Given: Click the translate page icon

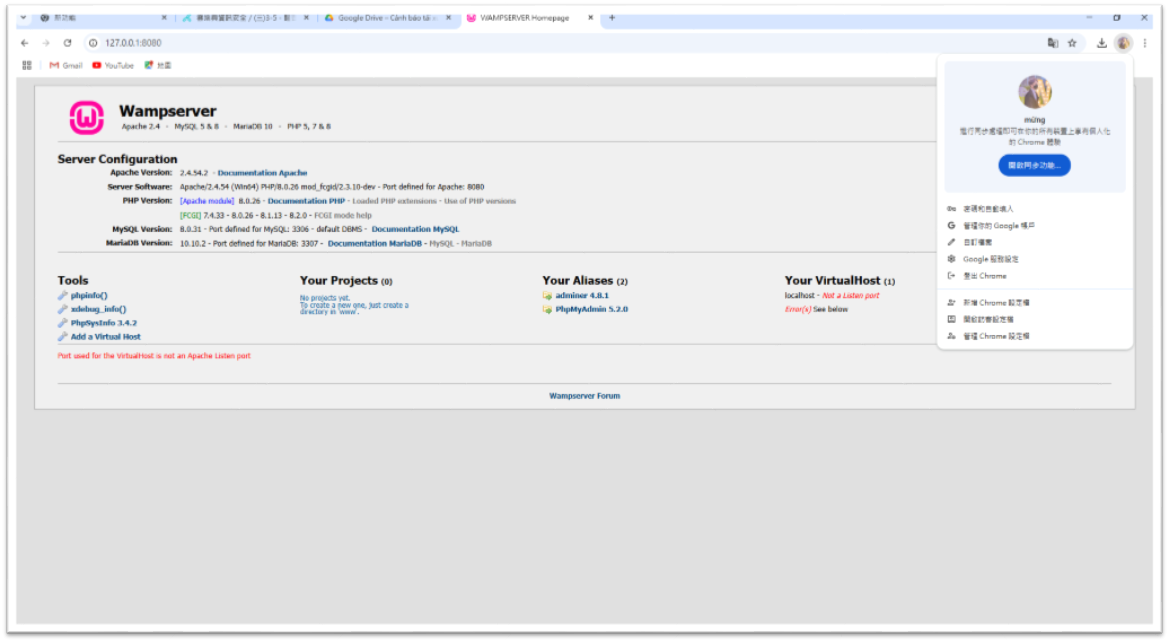Looking at the screenshot, I should (x=1052, y=43).
